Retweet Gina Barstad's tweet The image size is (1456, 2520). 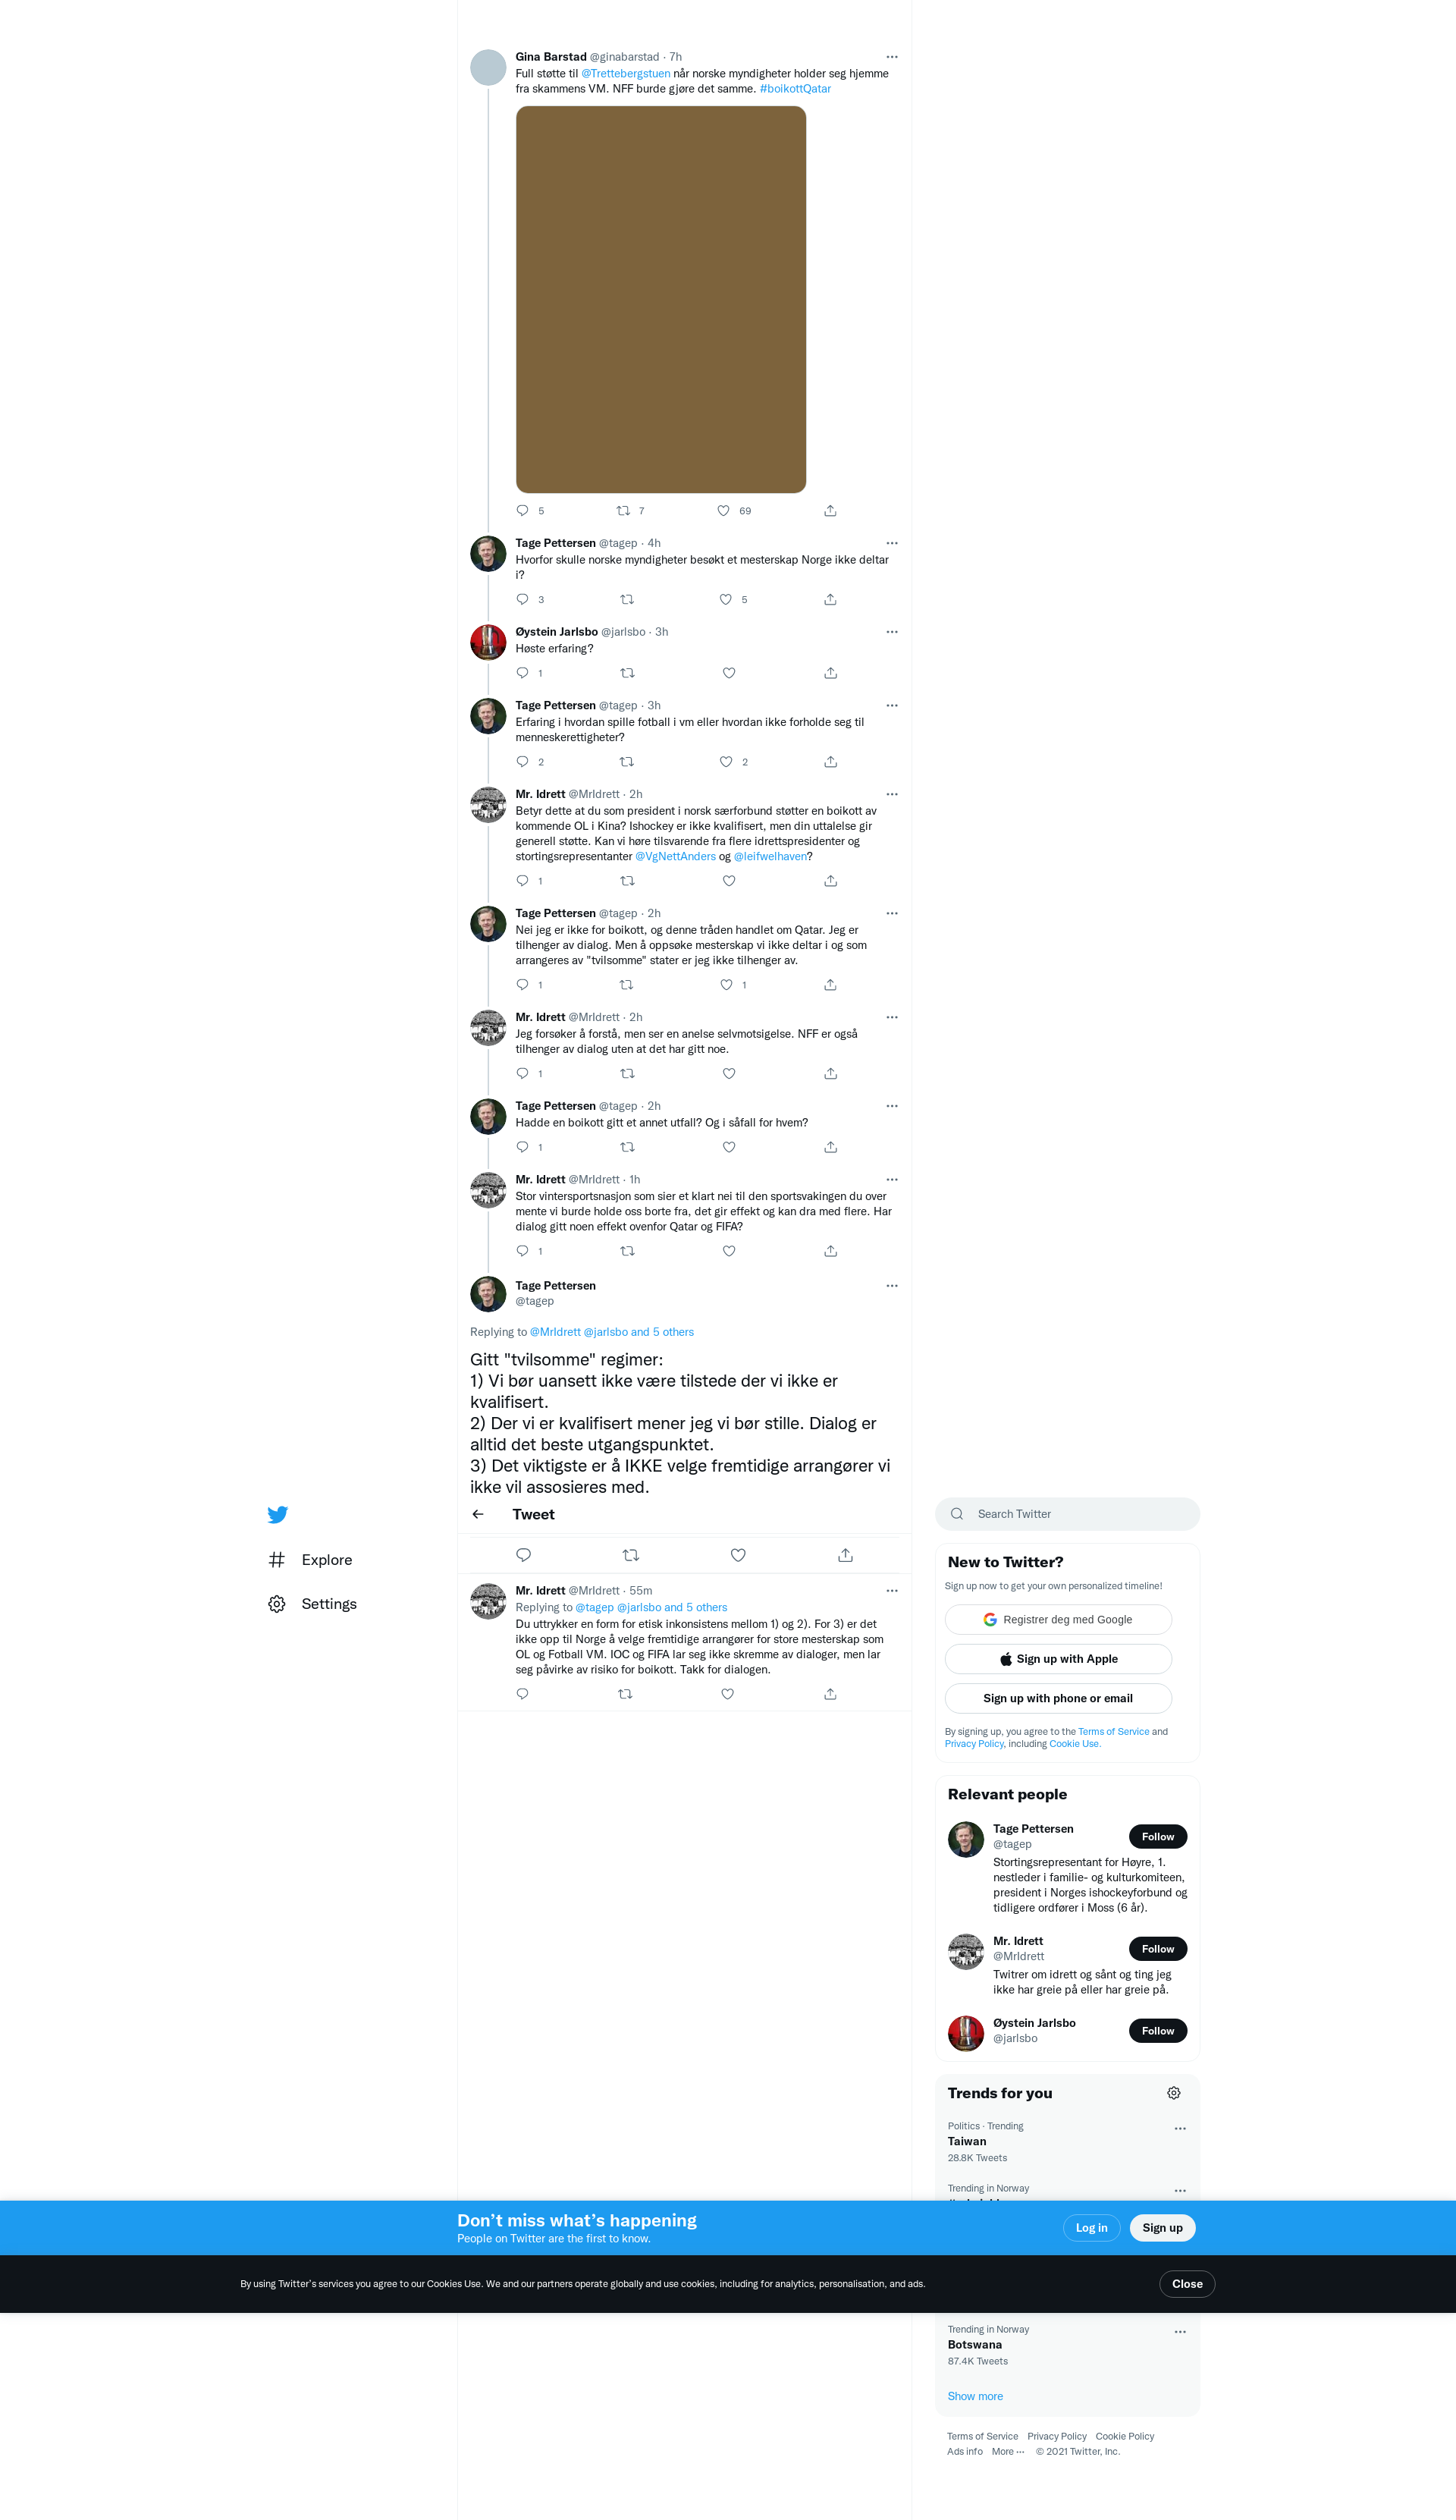point(623,511)
